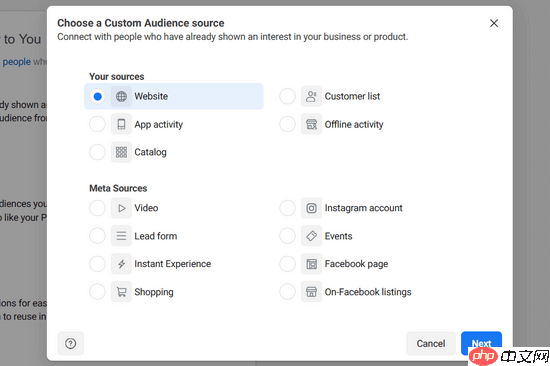Select the Instant Experience radio button

pyautogui.click(x=98, y=264)
